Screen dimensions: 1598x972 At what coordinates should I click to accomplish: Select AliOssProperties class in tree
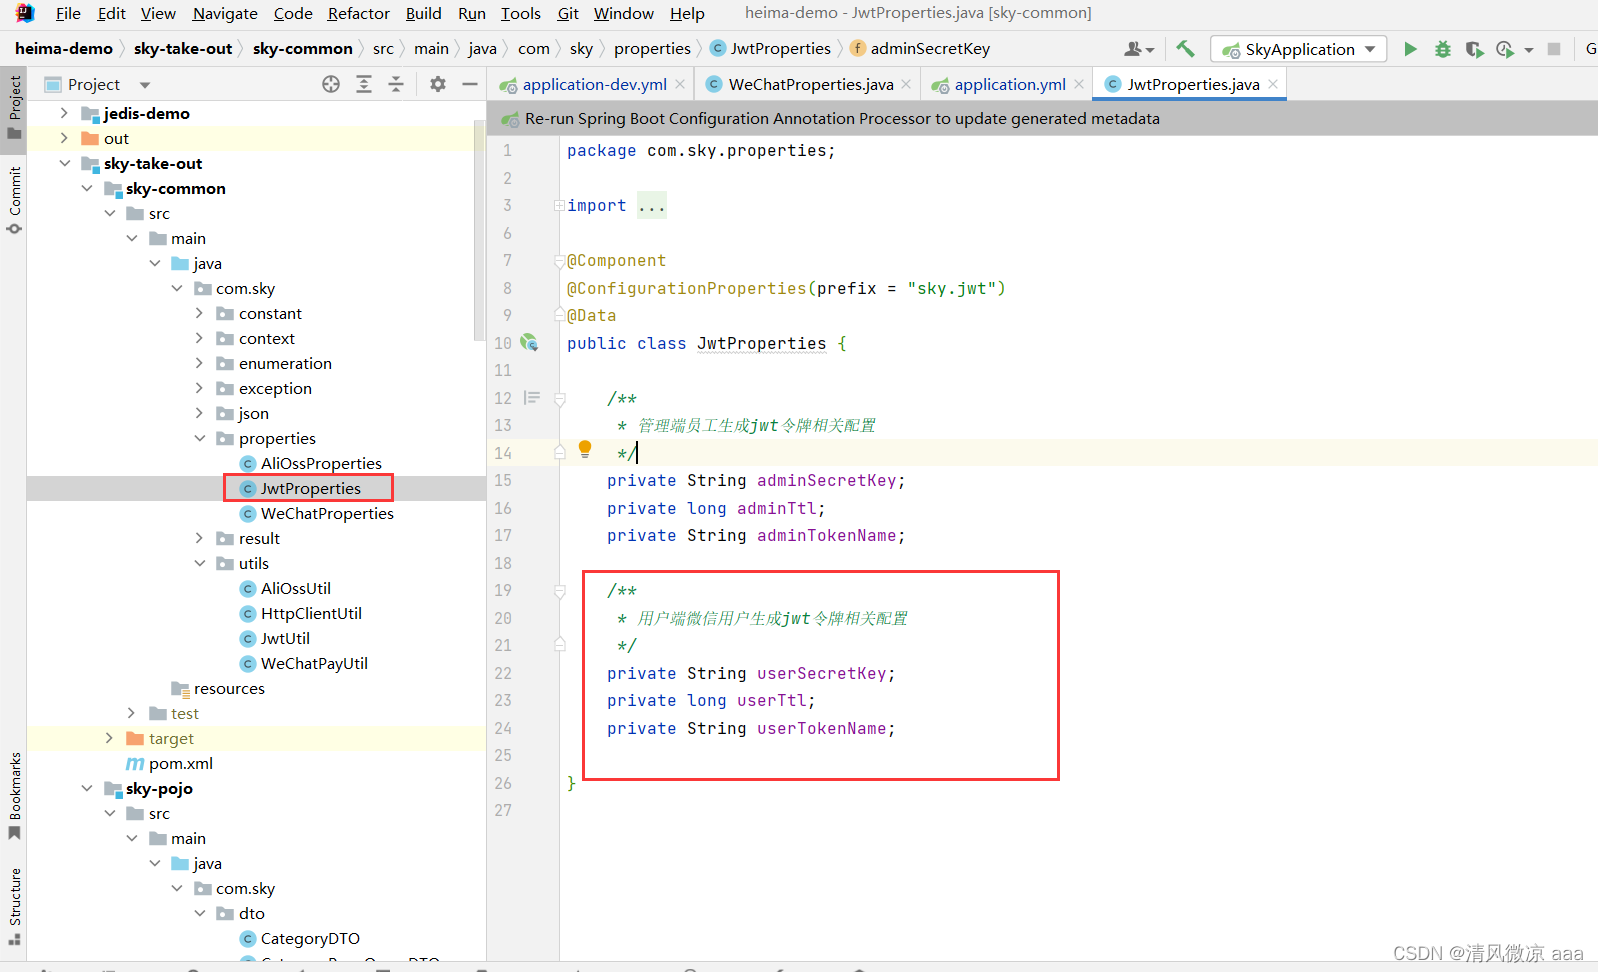pos(321,463)
